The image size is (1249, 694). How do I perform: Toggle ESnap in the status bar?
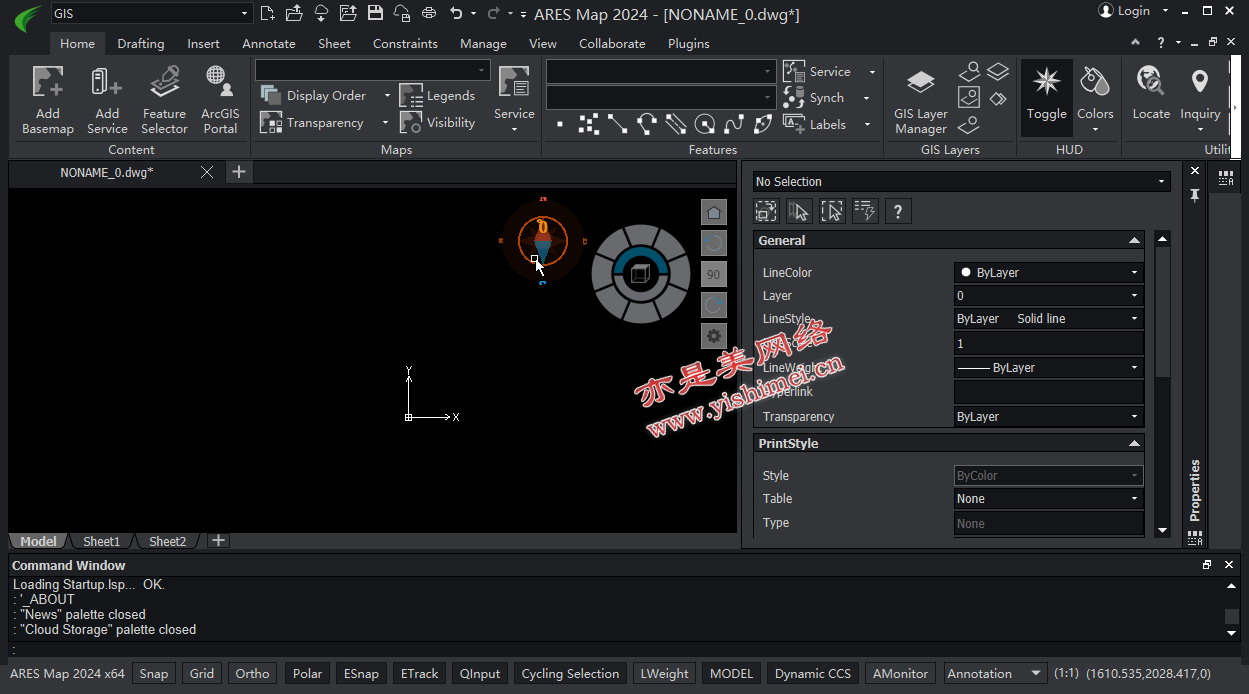click(361, 674)
